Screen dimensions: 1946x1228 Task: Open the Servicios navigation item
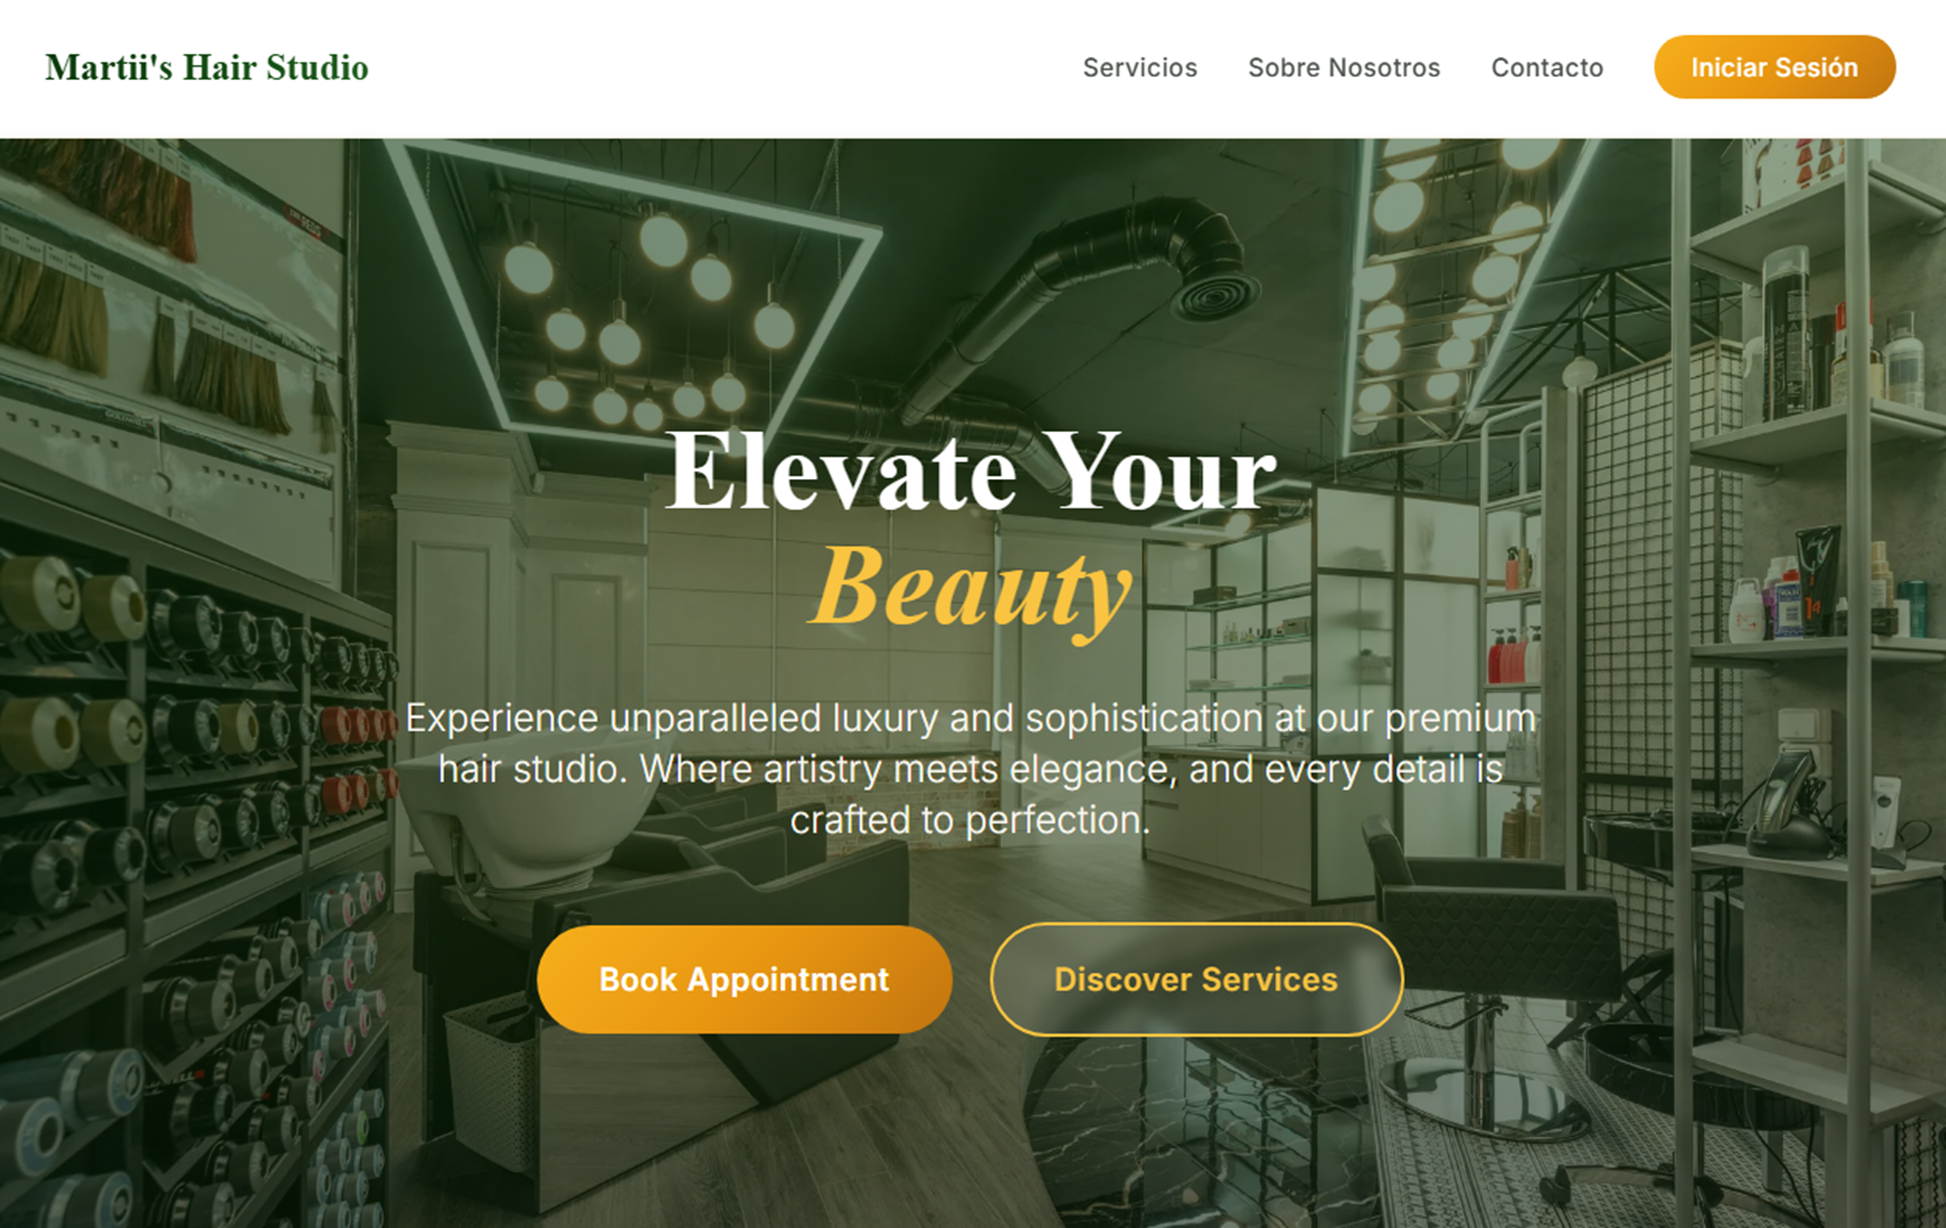(1140, 67)
